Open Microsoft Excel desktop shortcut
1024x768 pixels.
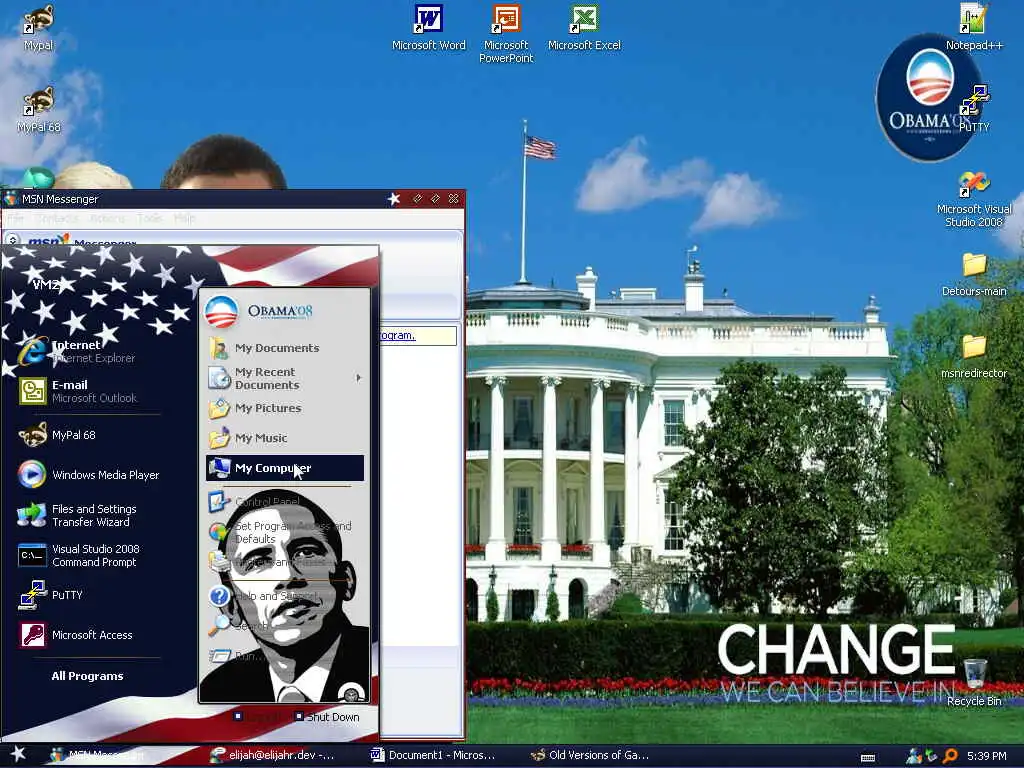coord(584,27)
